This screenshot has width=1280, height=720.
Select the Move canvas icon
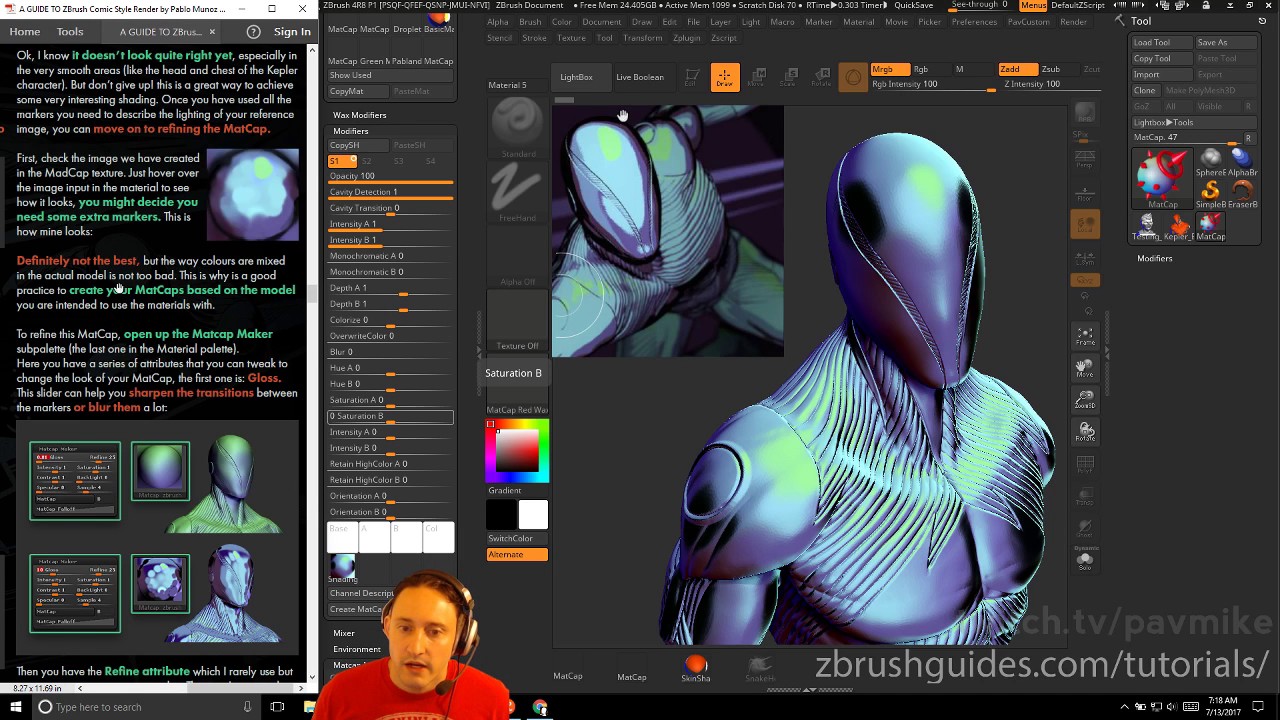[1085, 369]
